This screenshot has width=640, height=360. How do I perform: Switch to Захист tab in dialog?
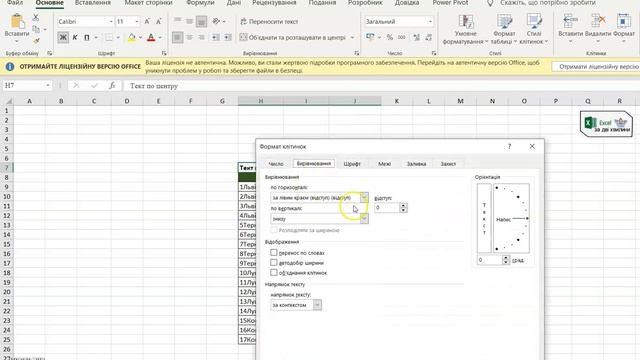click(x=448, y=164)
